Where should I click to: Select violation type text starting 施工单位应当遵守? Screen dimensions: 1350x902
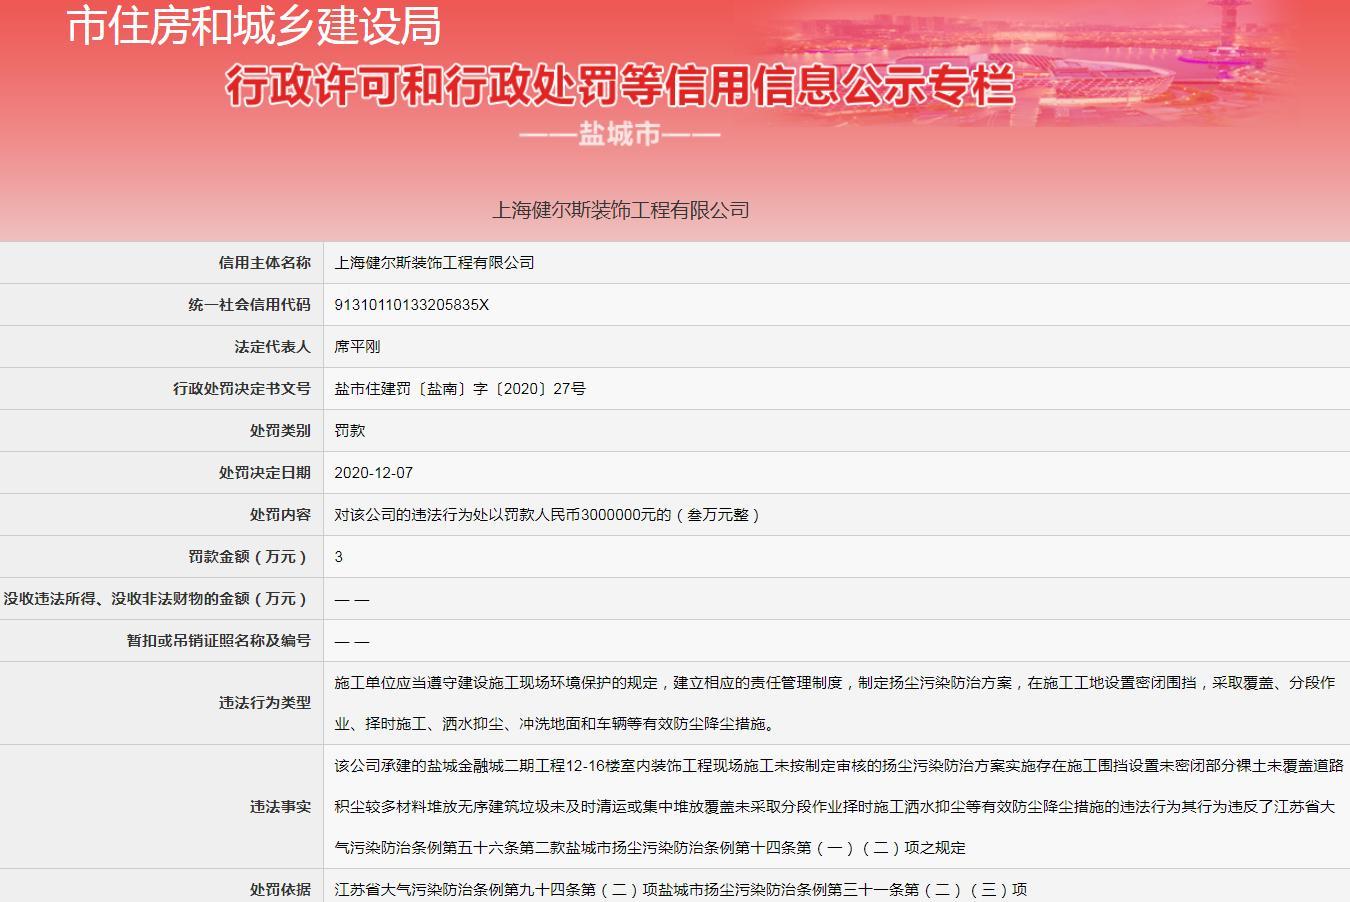(x=835, y=702)
